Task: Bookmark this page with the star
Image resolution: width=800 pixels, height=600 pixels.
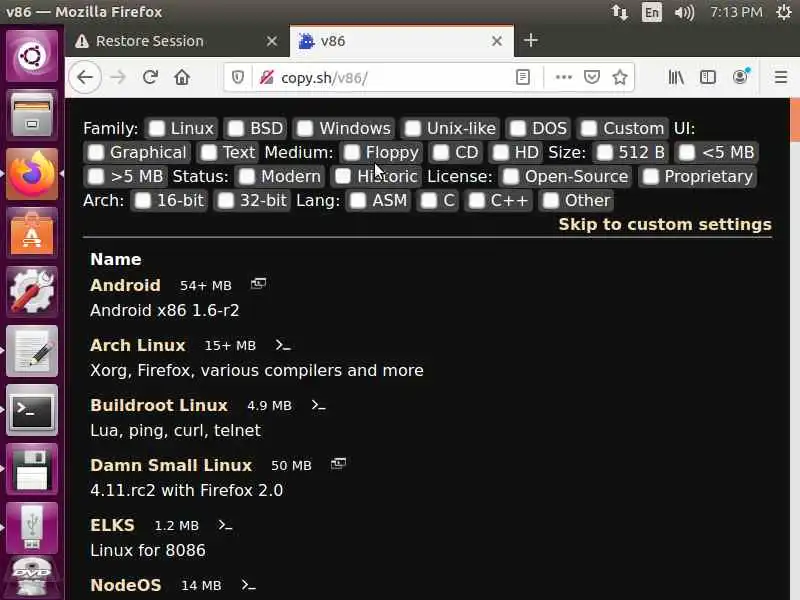Action: (620, 78)
